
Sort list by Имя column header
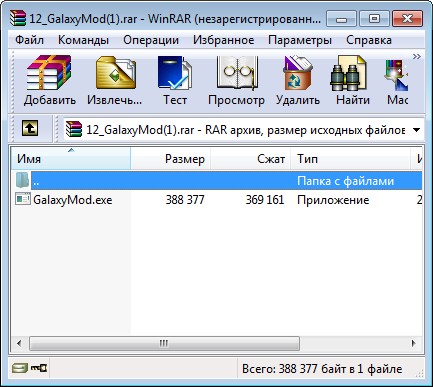point(71,158)
